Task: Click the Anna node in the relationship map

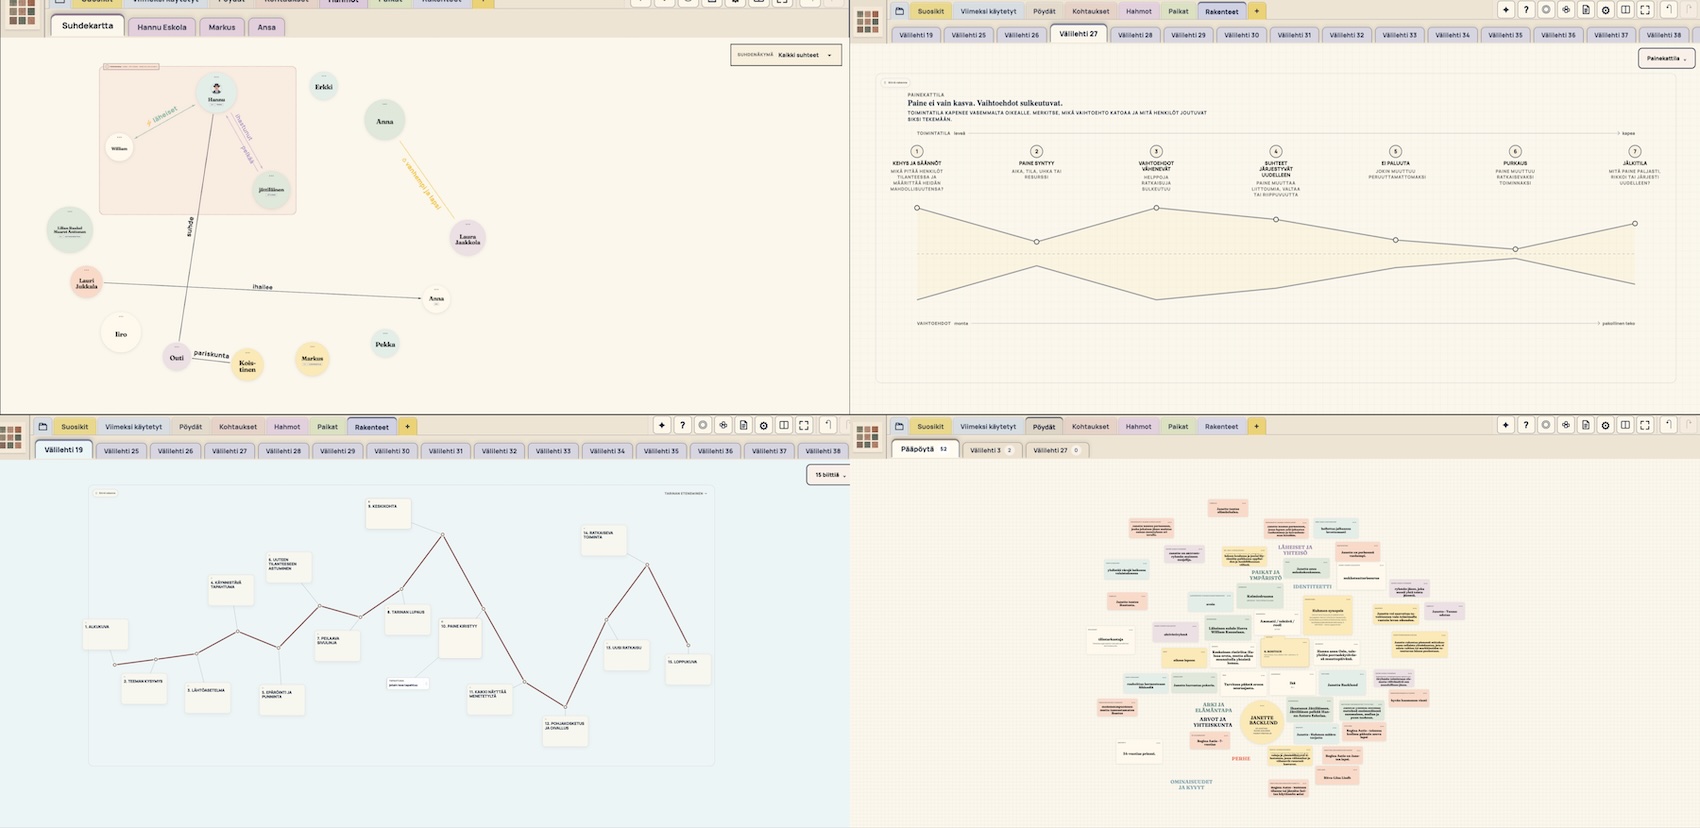Action: pos(385,121)
